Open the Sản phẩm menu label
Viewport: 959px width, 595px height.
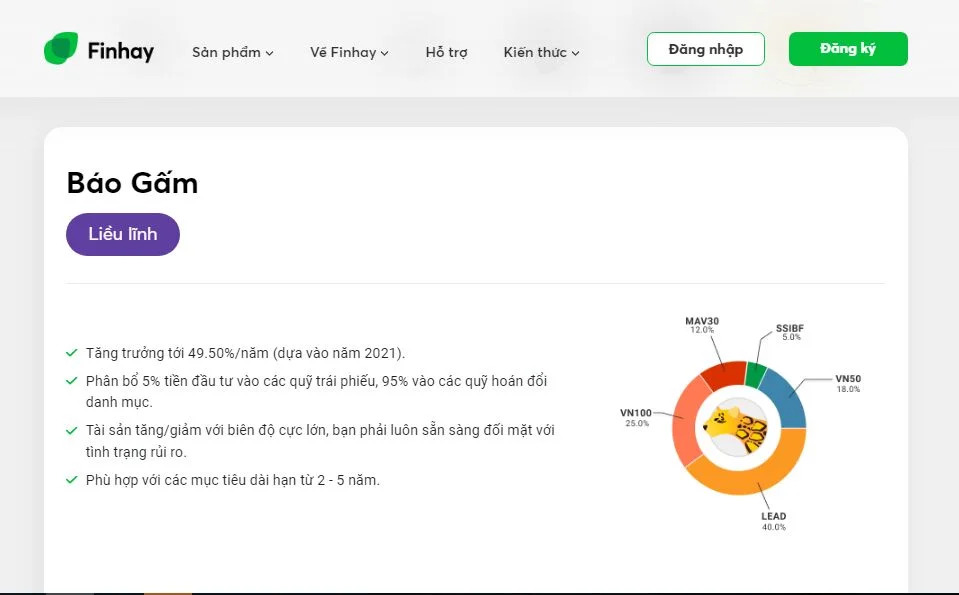coord(226,53)
